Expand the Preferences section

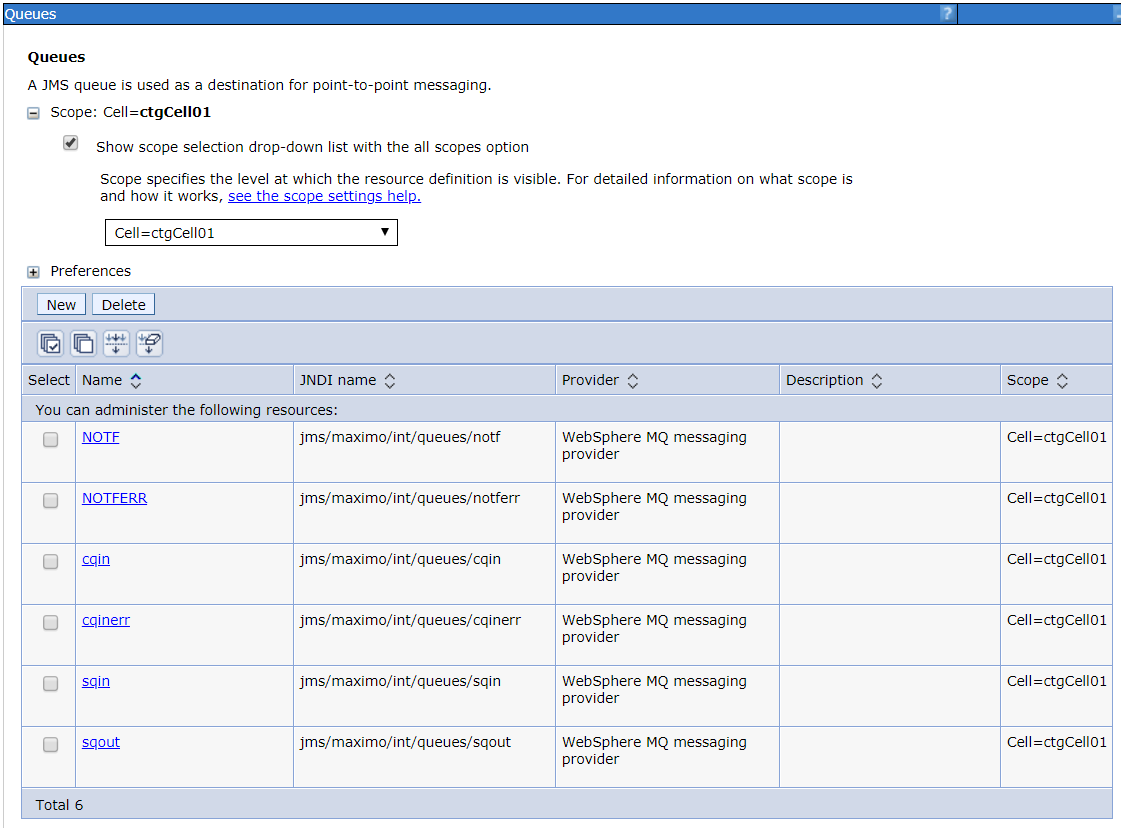click(33, 272)
